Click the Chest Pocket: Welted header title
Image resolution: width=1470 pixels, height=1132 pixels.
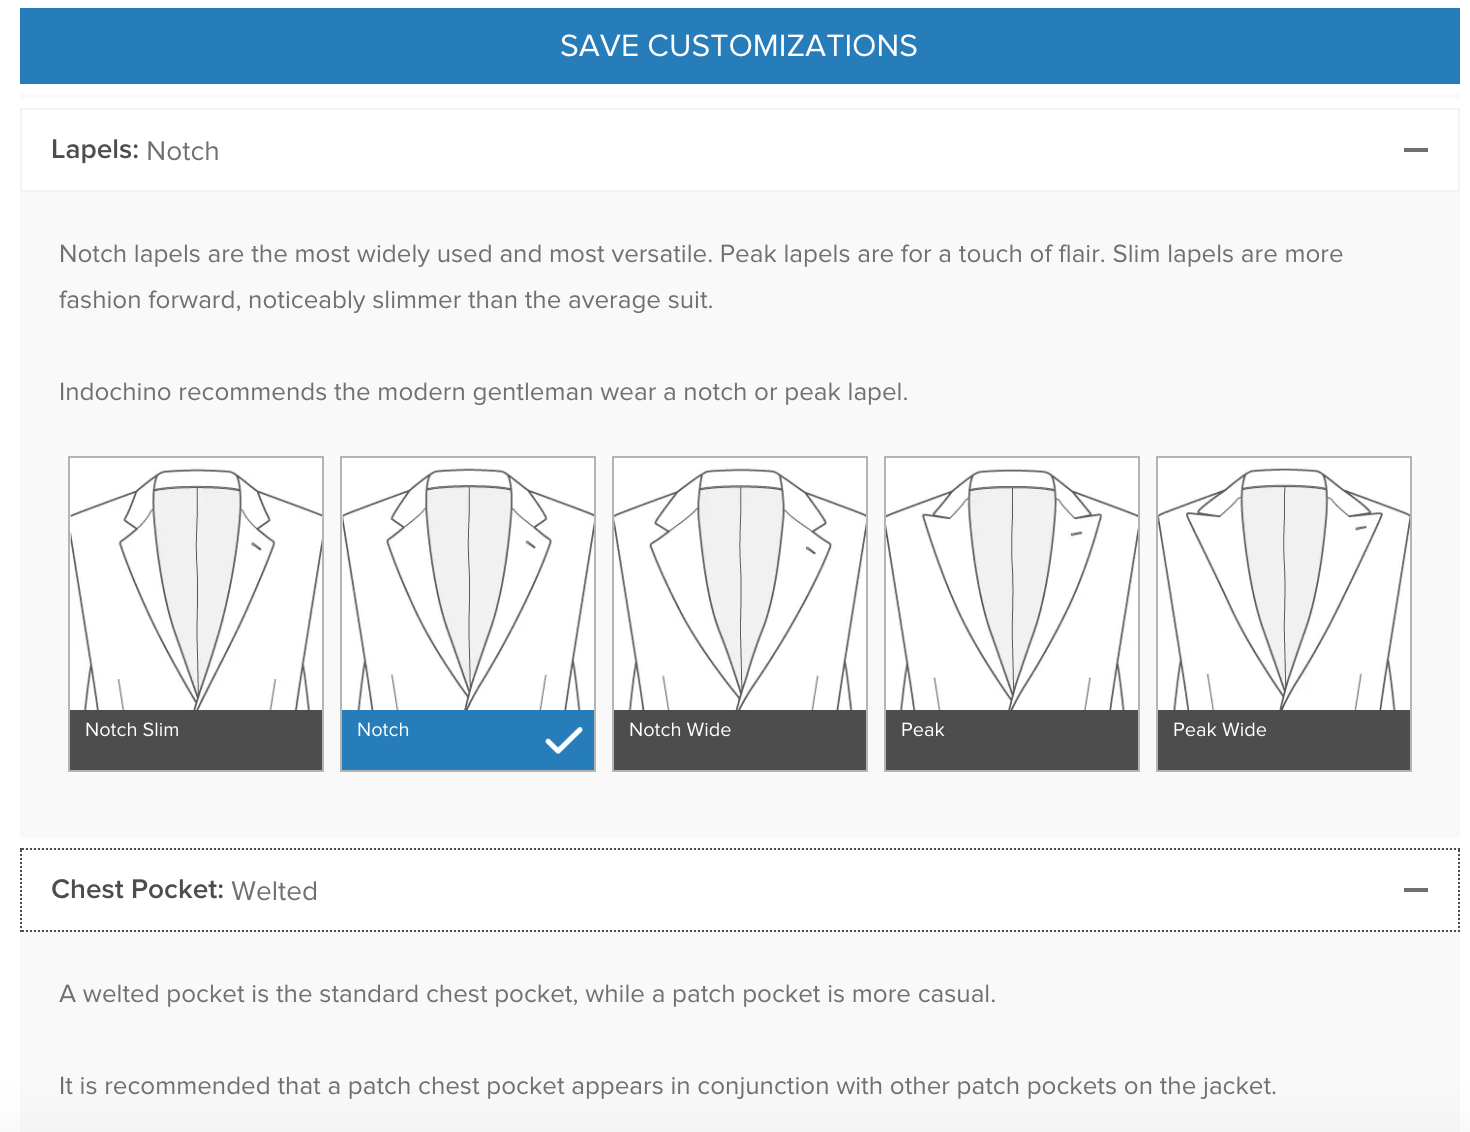click(x=184, y=890)
